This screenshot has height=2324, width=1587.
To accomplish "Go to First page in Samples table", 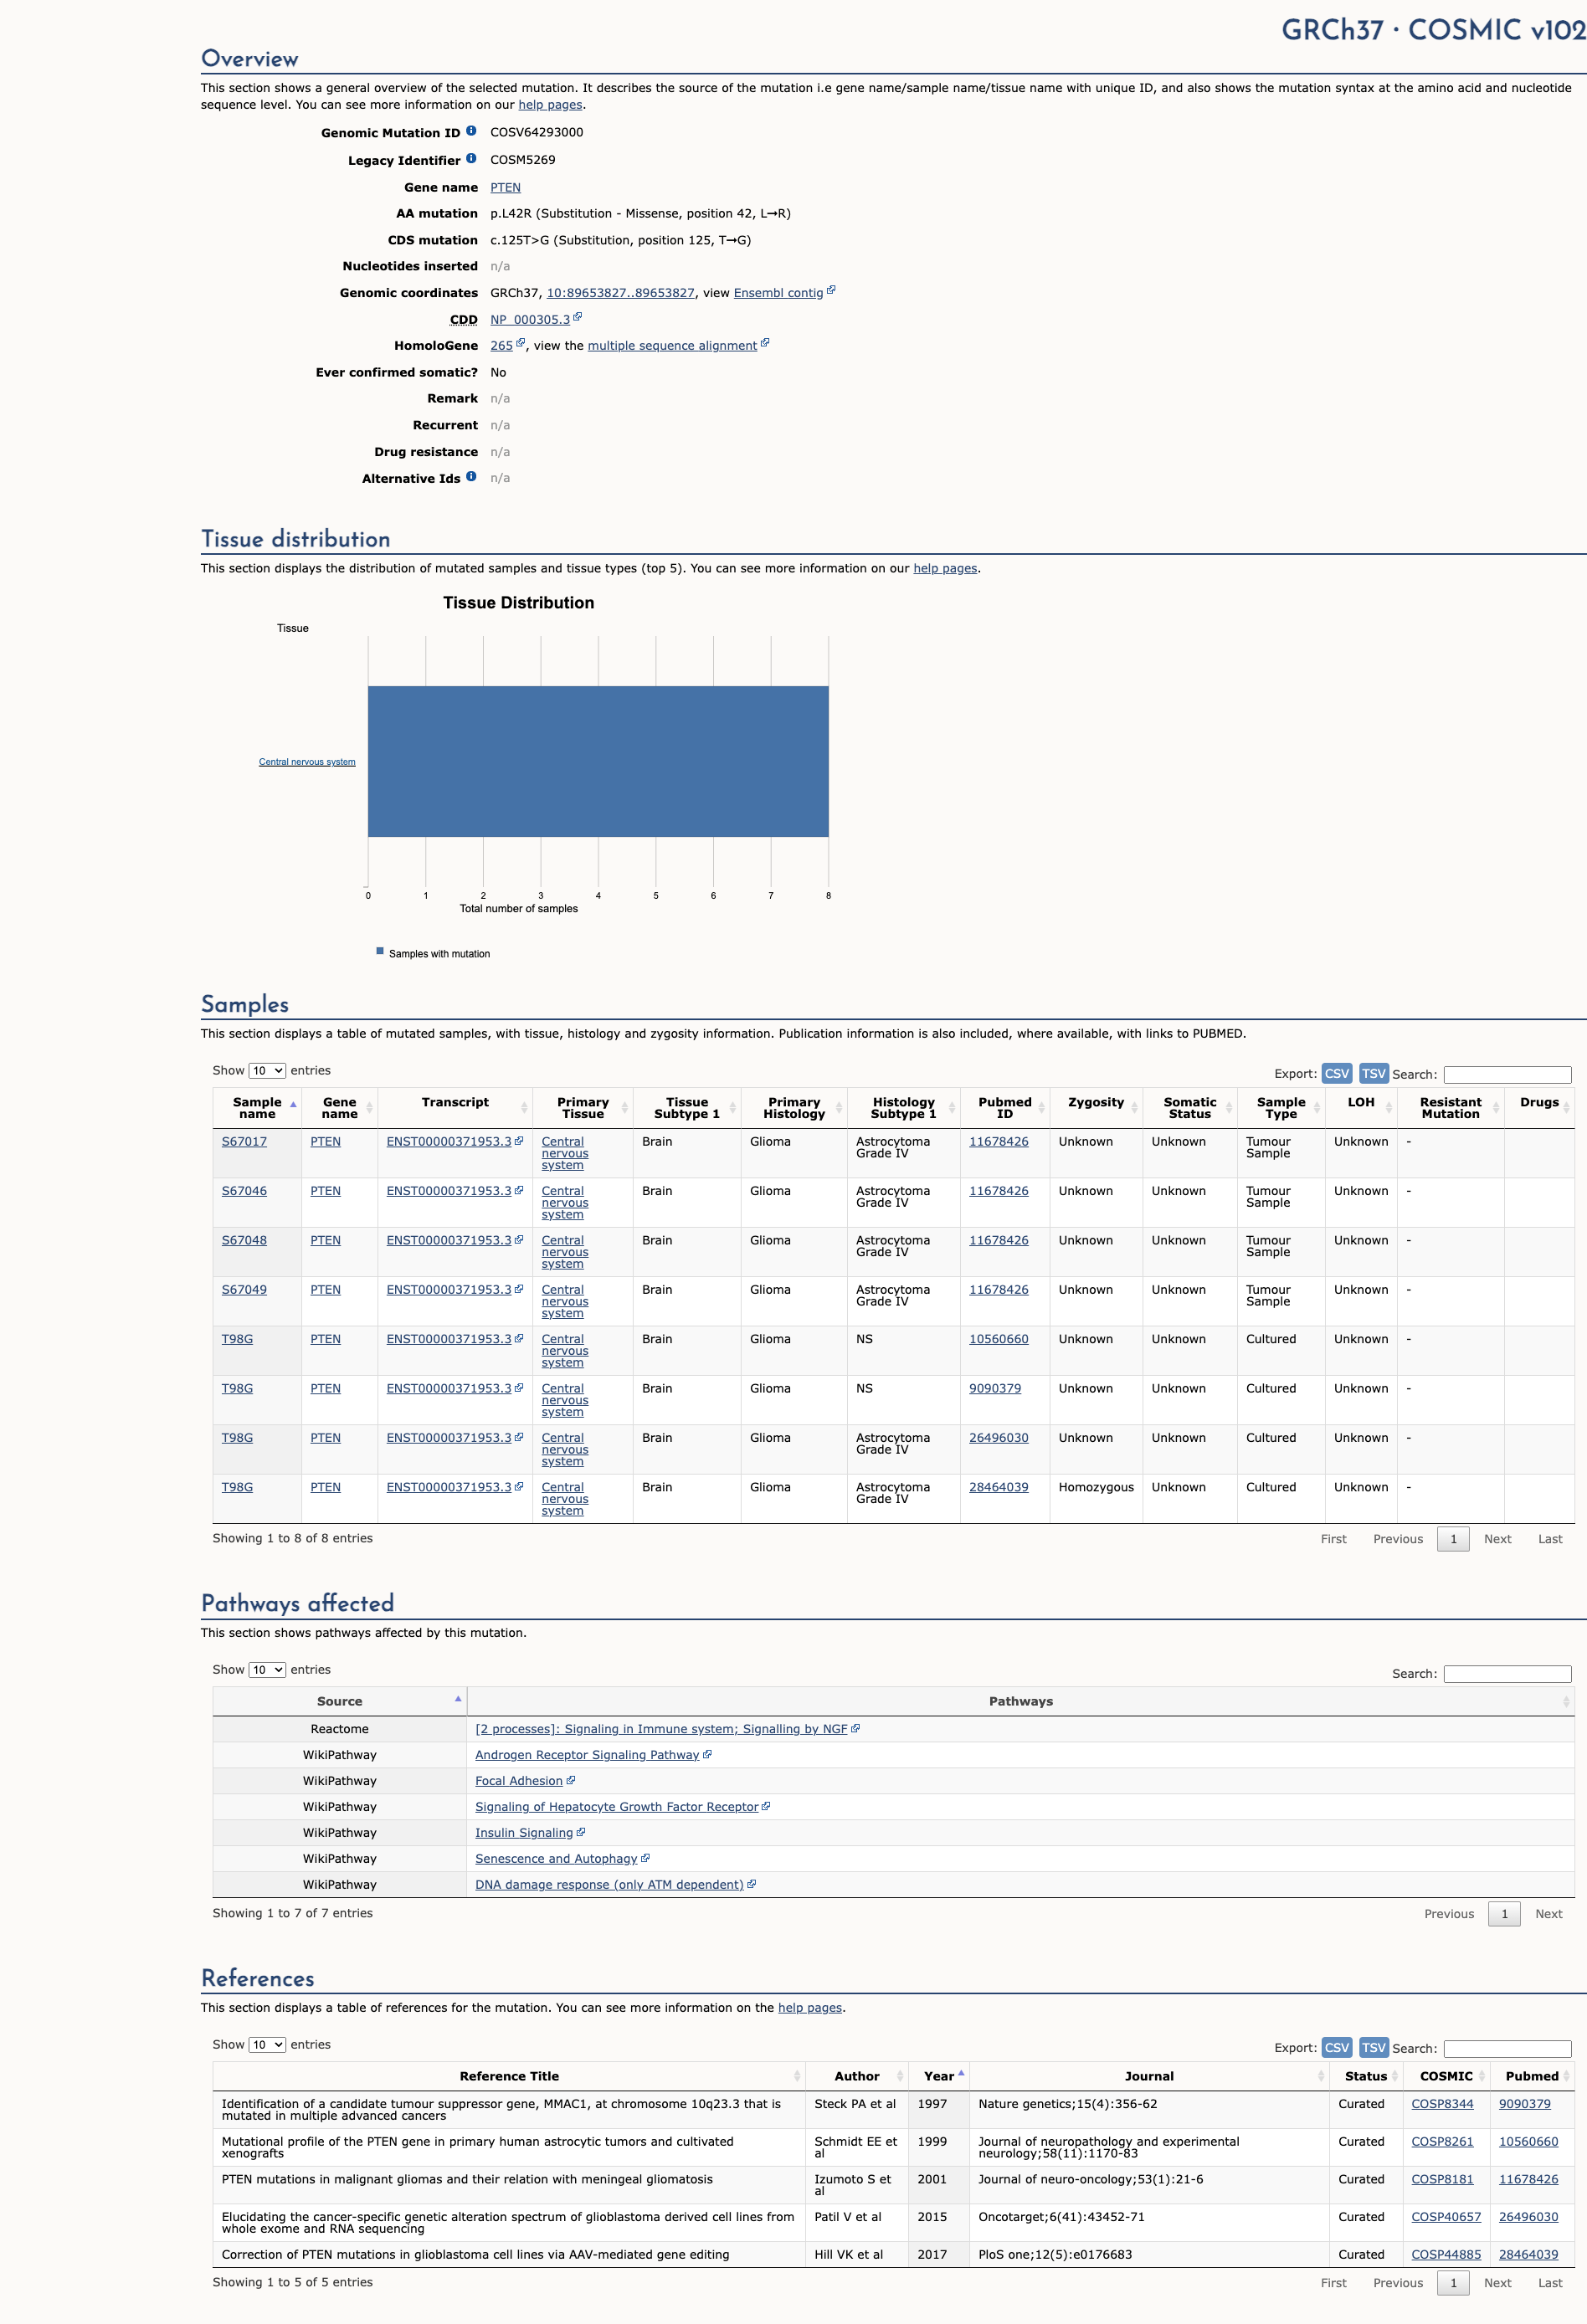I will click(1333, 1539).
